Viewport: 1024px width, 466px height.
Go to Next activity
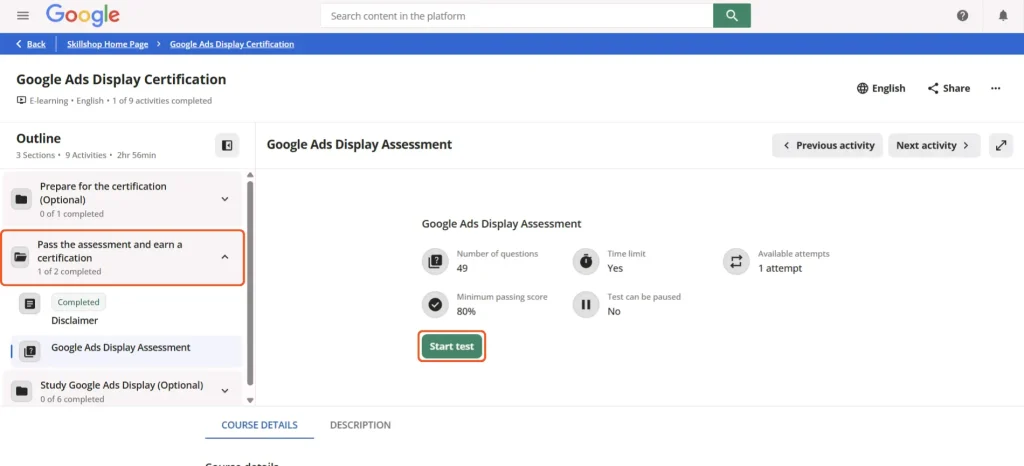(934, 146)
